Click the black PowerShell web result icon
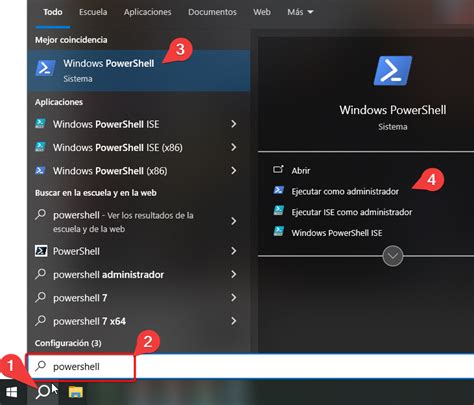This screenshot has height=405, width=474. coord(41,251)
